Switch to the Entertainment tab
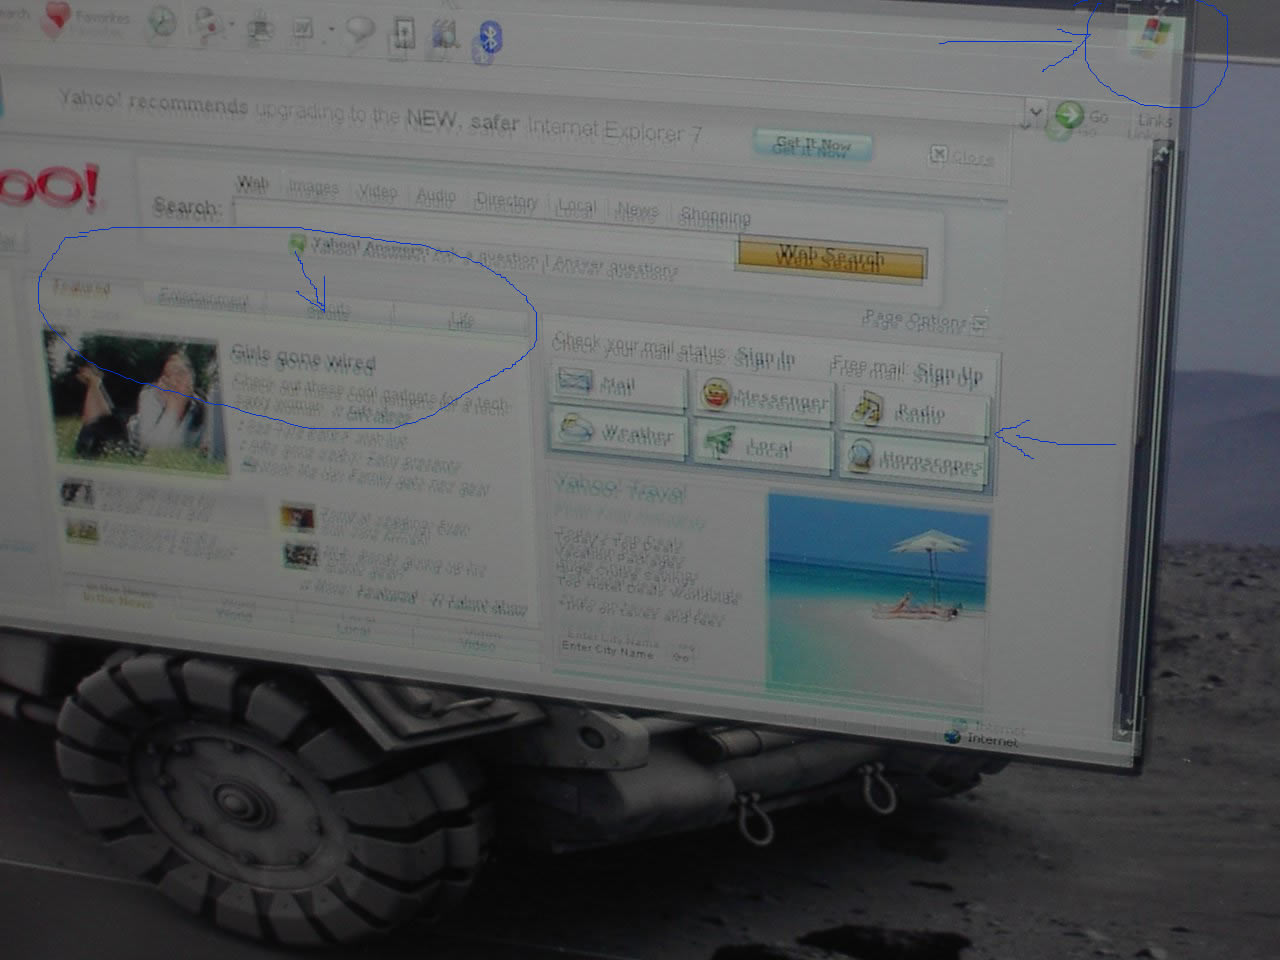Screen dimensions: 1280x960 [x=203, y=299]
